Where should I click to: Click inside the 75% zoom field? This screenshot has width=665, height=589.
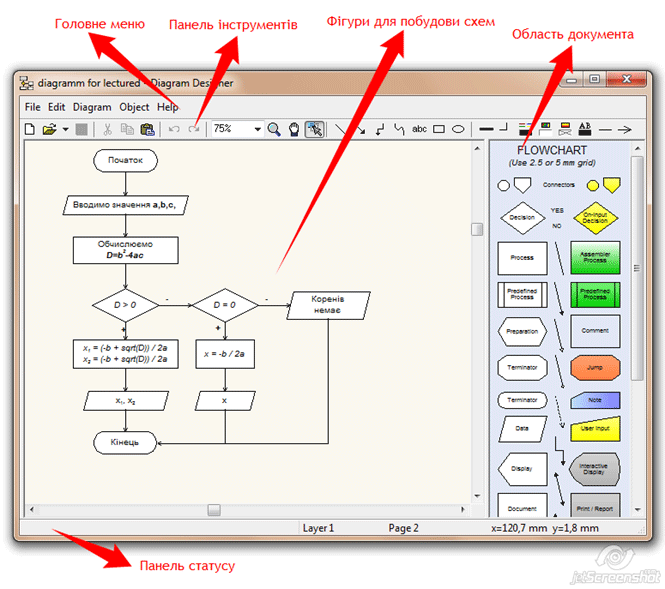232,128
